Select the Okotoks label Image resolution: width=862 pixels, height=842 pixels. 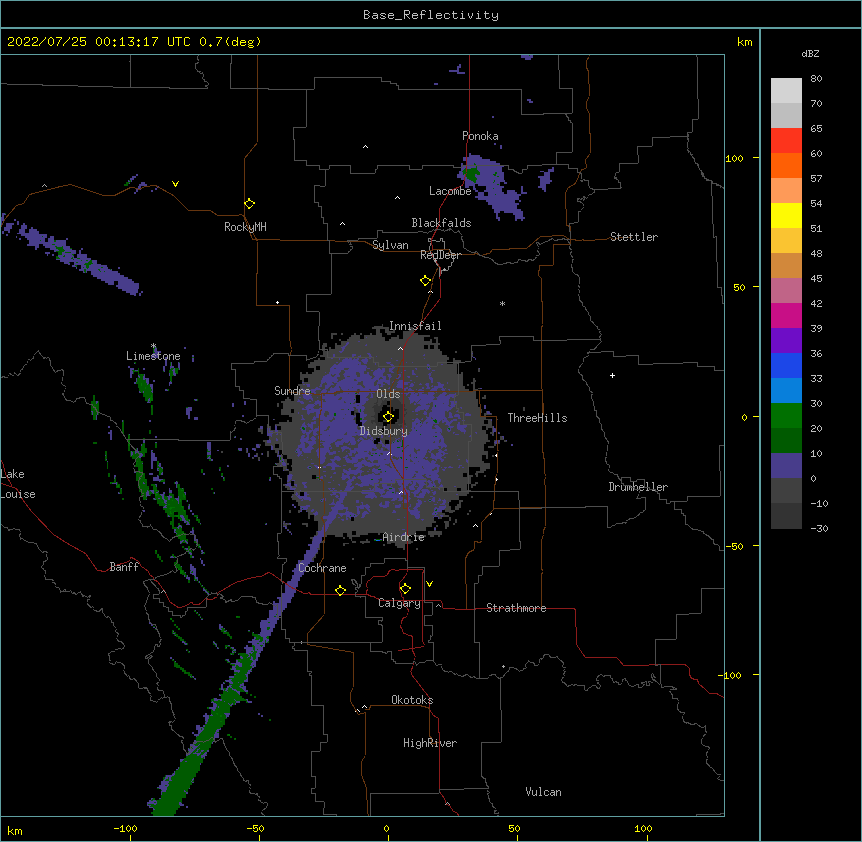[x=412, y=700]
